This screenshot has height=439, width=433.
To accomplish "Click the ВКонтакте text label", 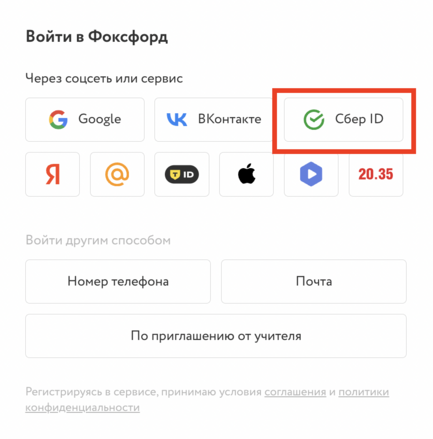I will [x=230, y=119].
